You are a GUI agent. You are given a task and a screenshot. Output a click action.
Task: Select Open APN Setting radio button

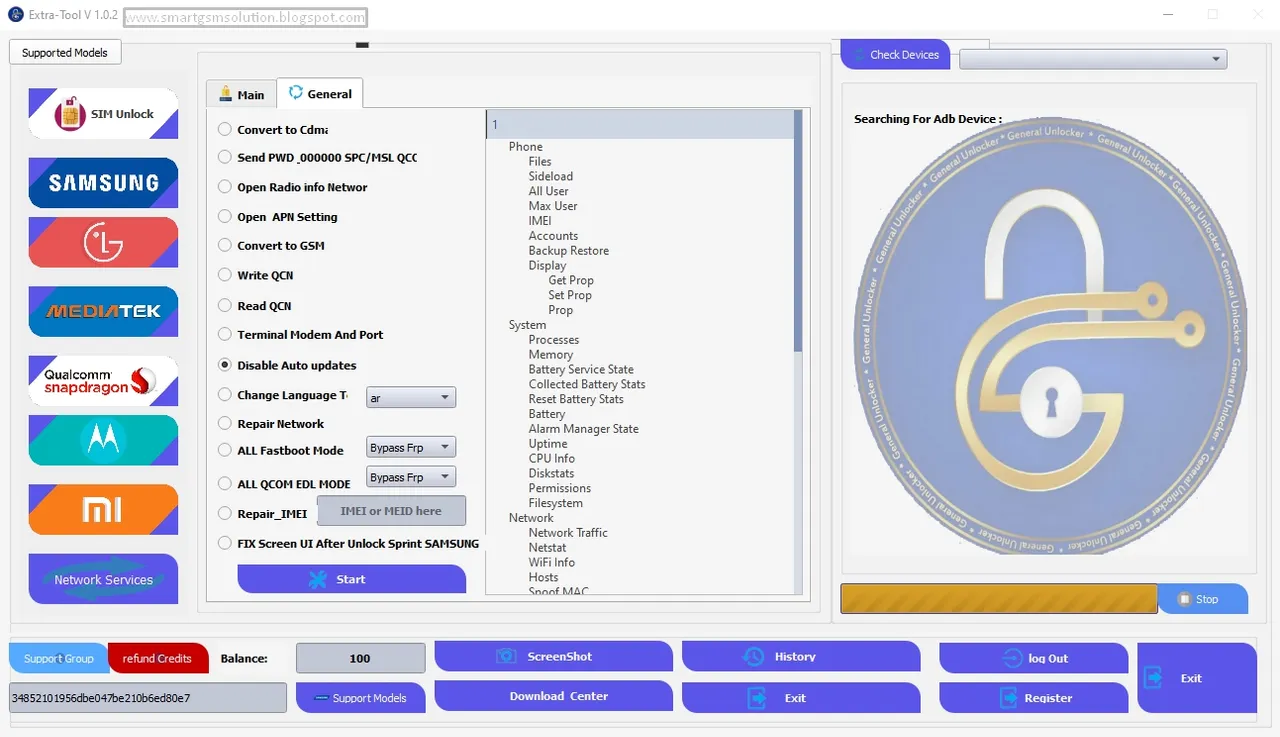[226, 216]
